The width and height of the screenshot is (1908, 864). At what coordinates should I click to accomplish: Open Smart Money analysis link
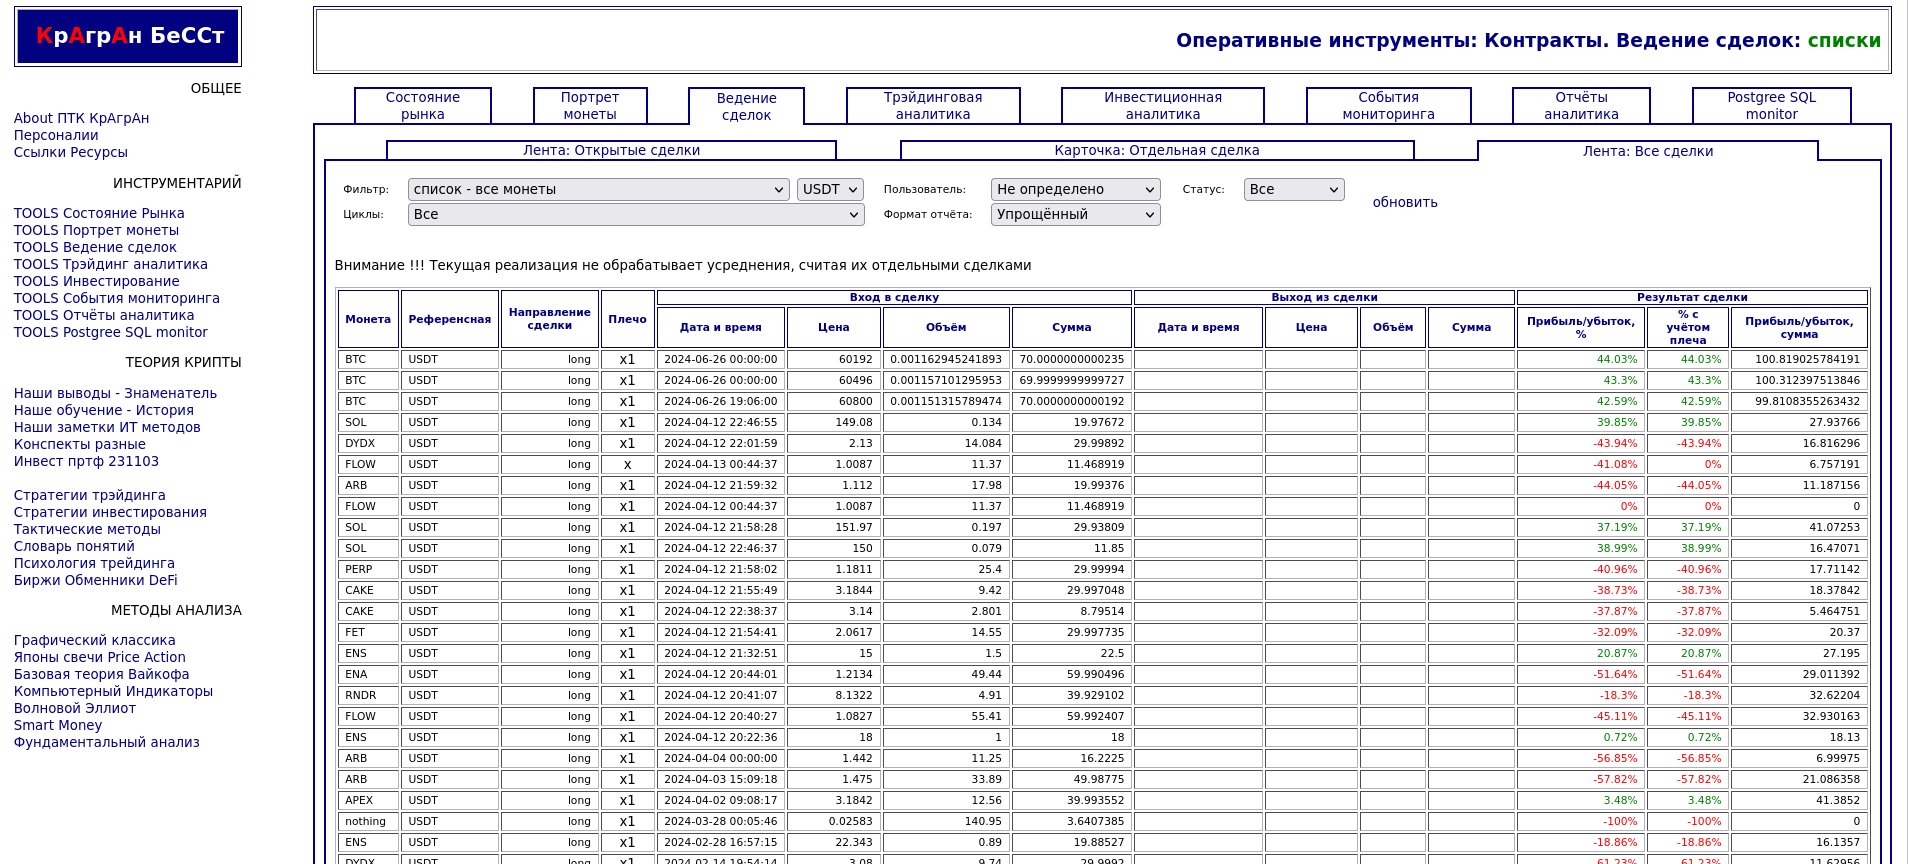pos(58,725)
